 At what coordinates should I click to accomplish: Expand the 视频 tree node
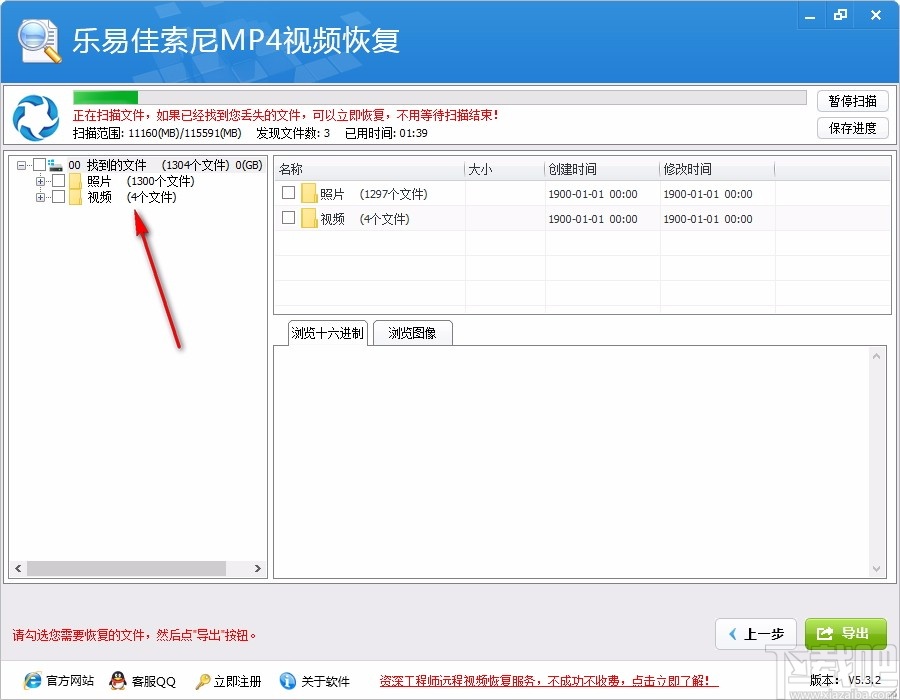(40, 197)
